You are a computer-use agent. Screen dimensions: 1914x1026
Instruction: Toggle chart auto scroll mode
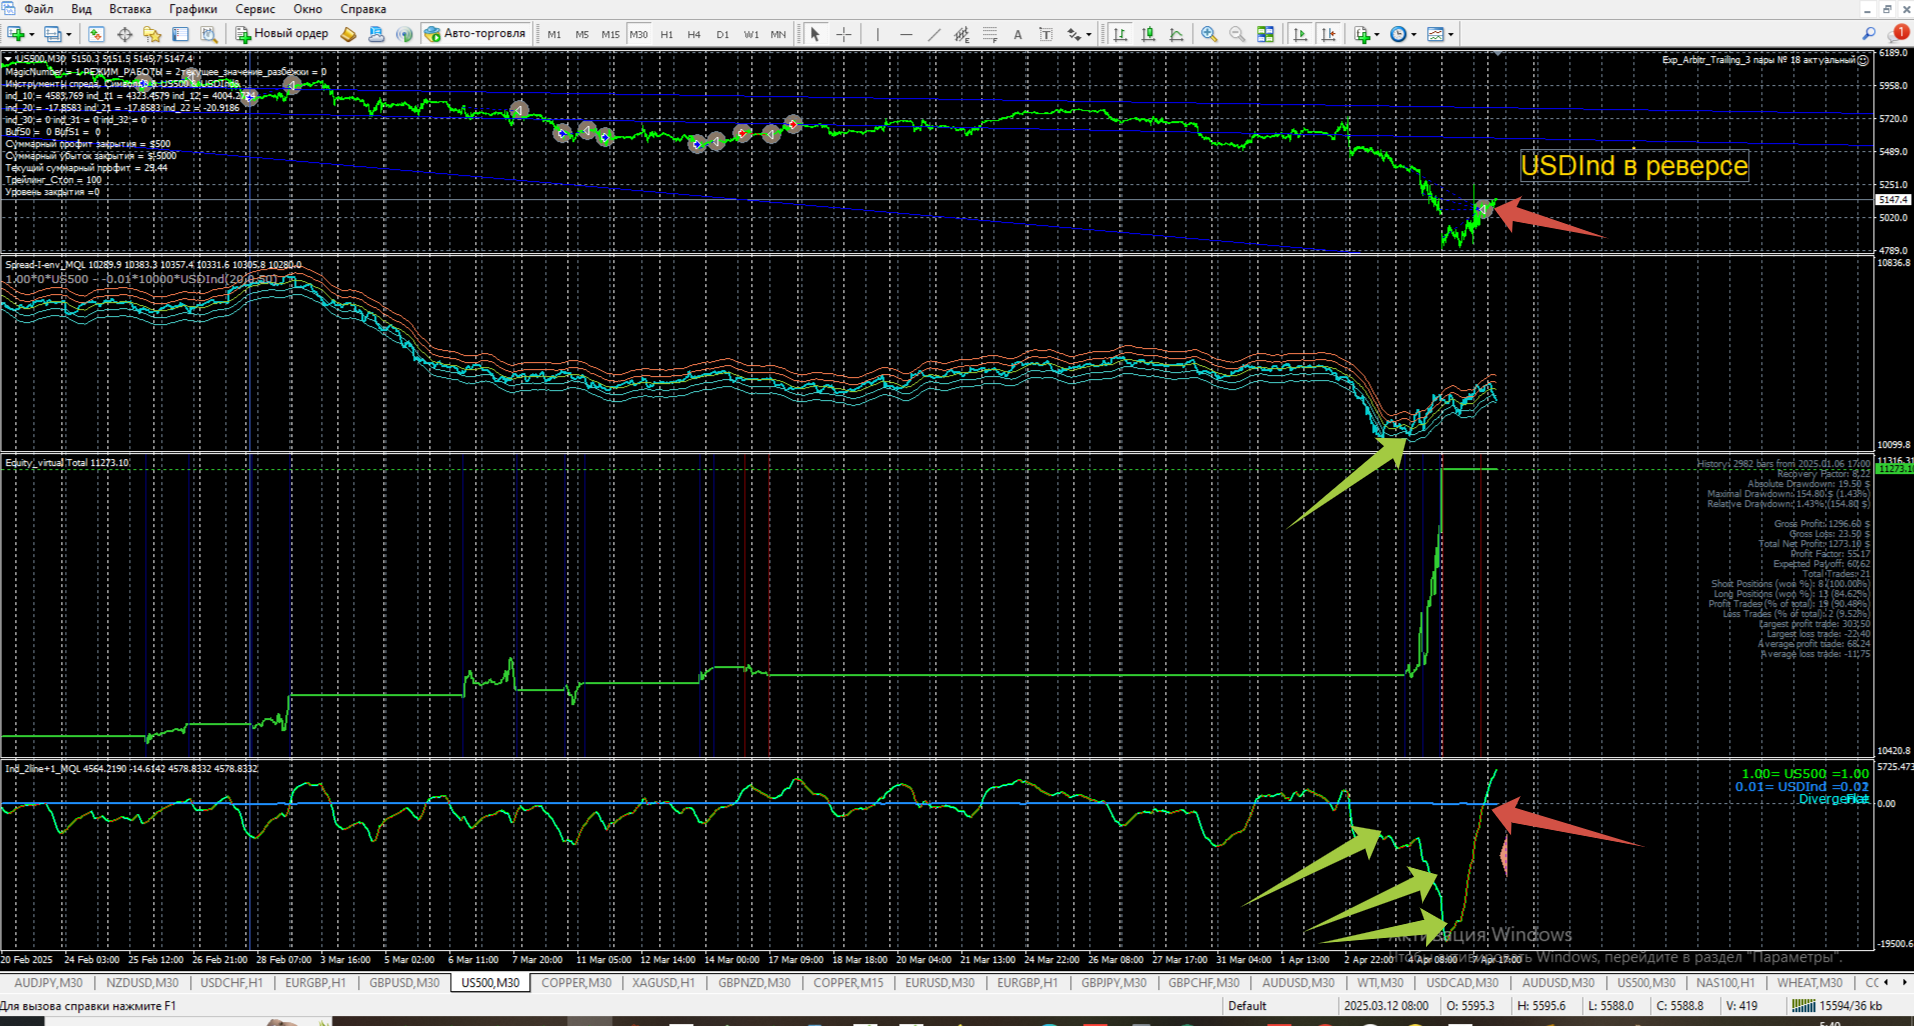click(1300, 34)
